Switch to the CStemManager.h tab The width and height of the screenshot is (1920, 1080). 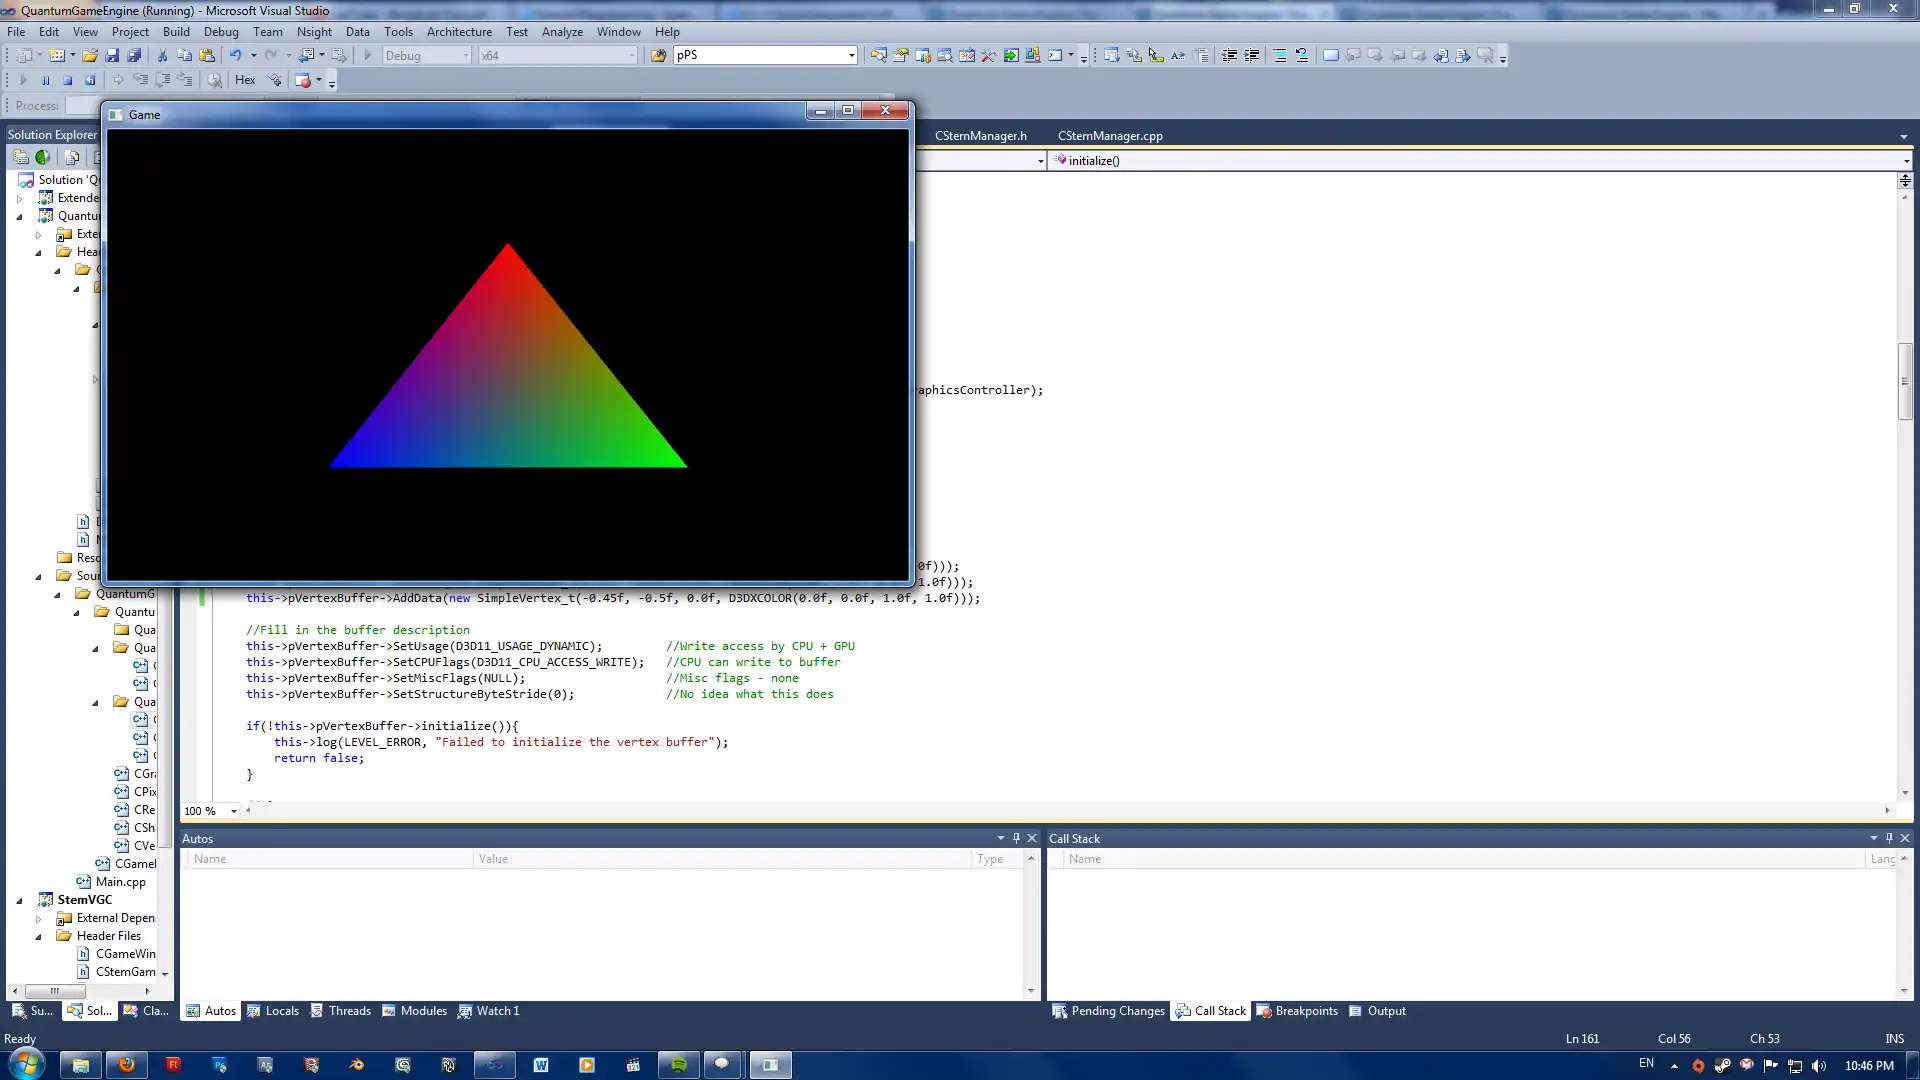coord(980,136)
